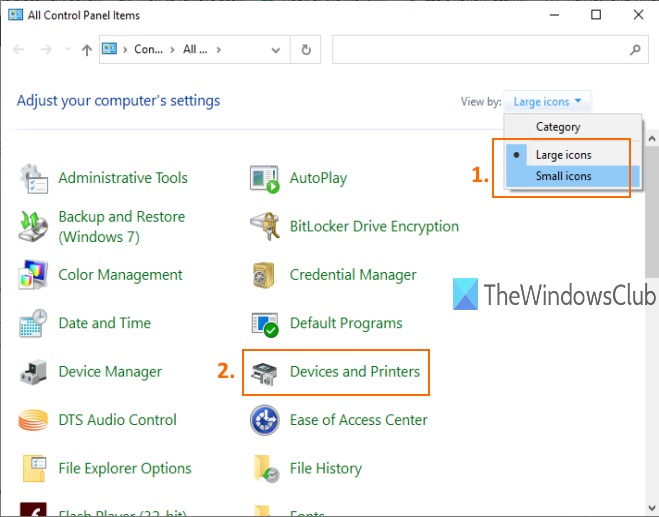
Task: Open address bar history dropdown arrow
Action: [277, 49]
